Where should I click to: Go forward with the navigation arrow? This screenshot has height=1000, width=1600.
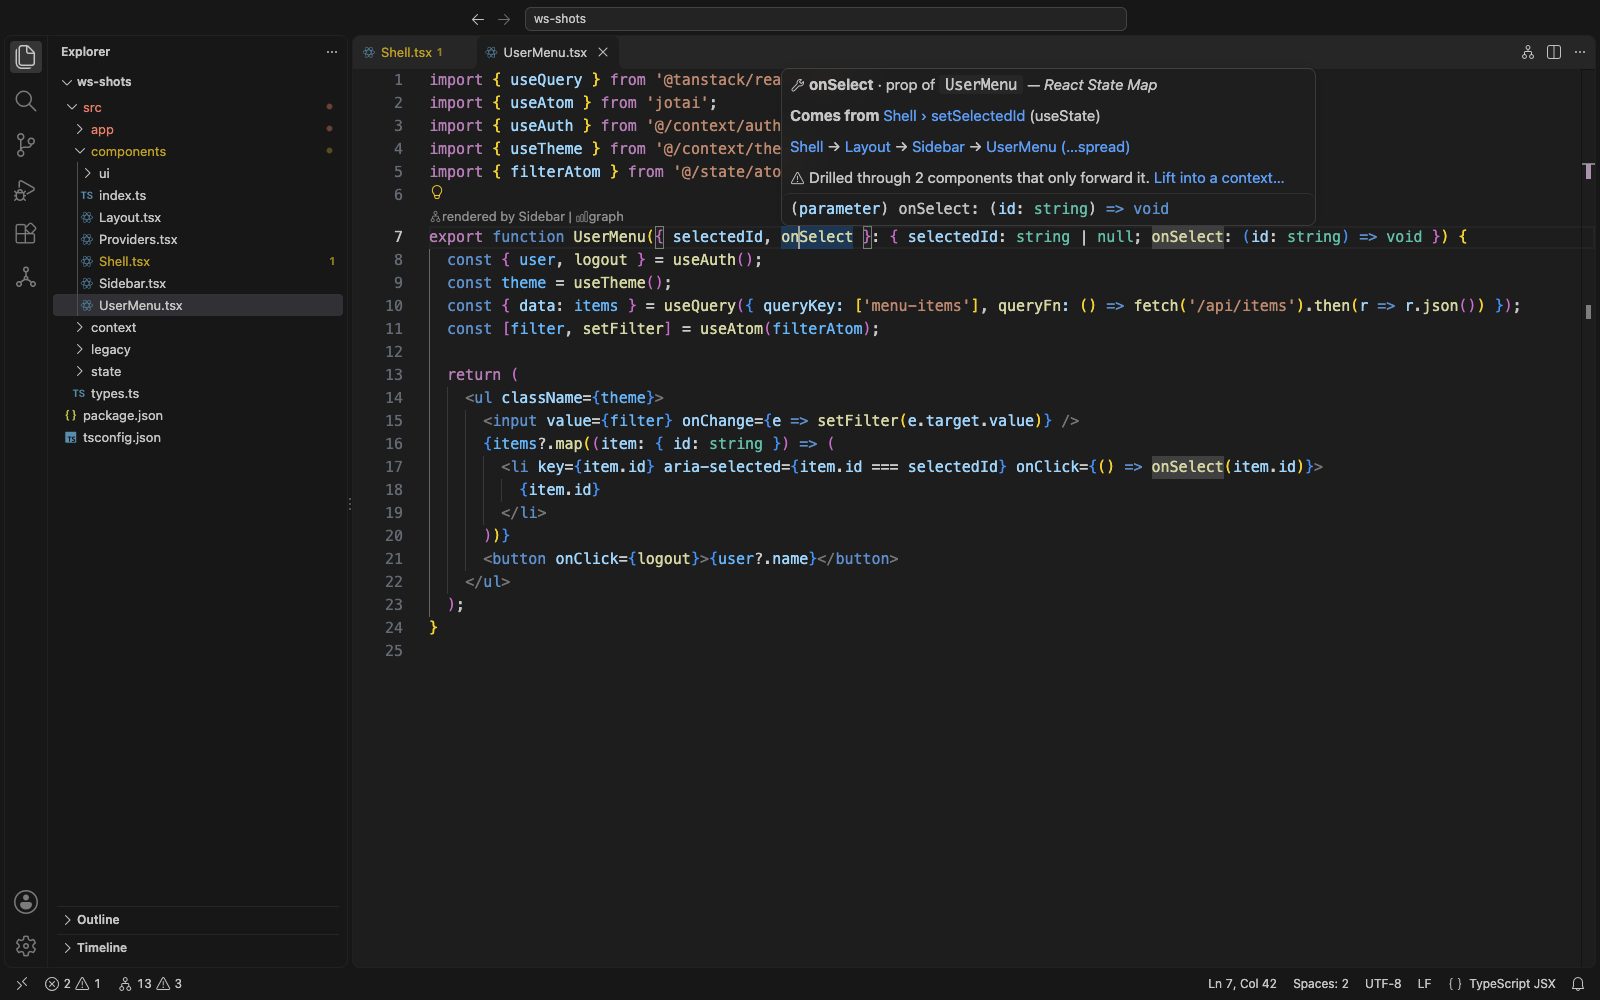point(504,19)
